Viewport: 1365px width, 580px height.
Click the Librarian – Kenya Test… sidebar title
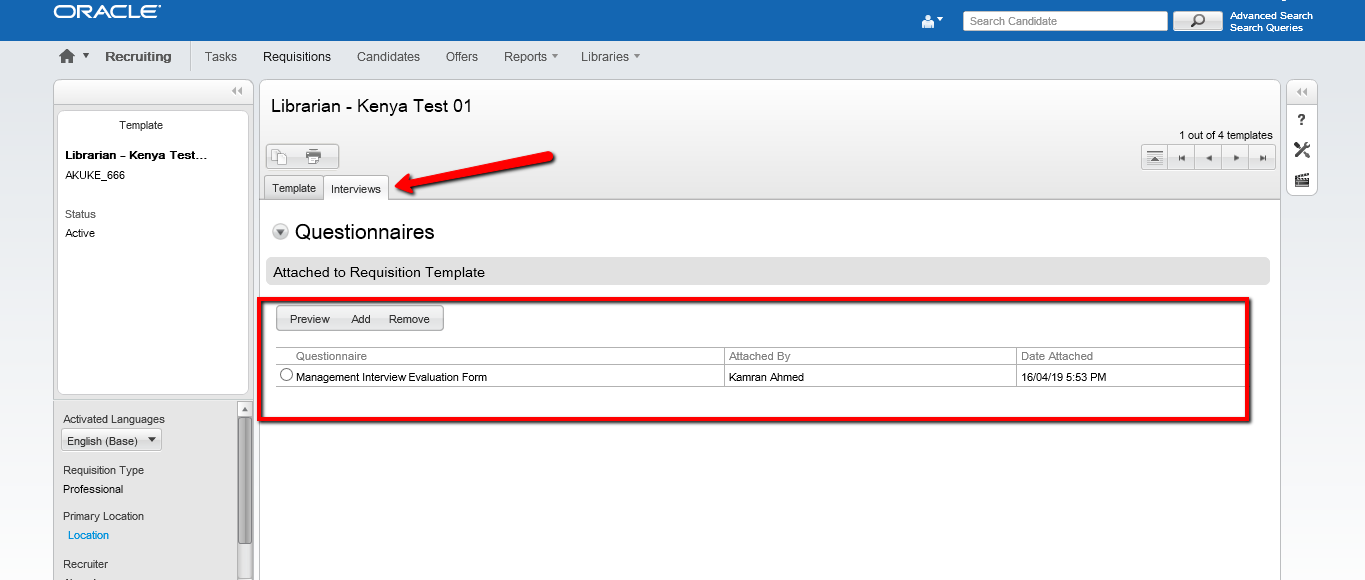click(x=136, y=155)
